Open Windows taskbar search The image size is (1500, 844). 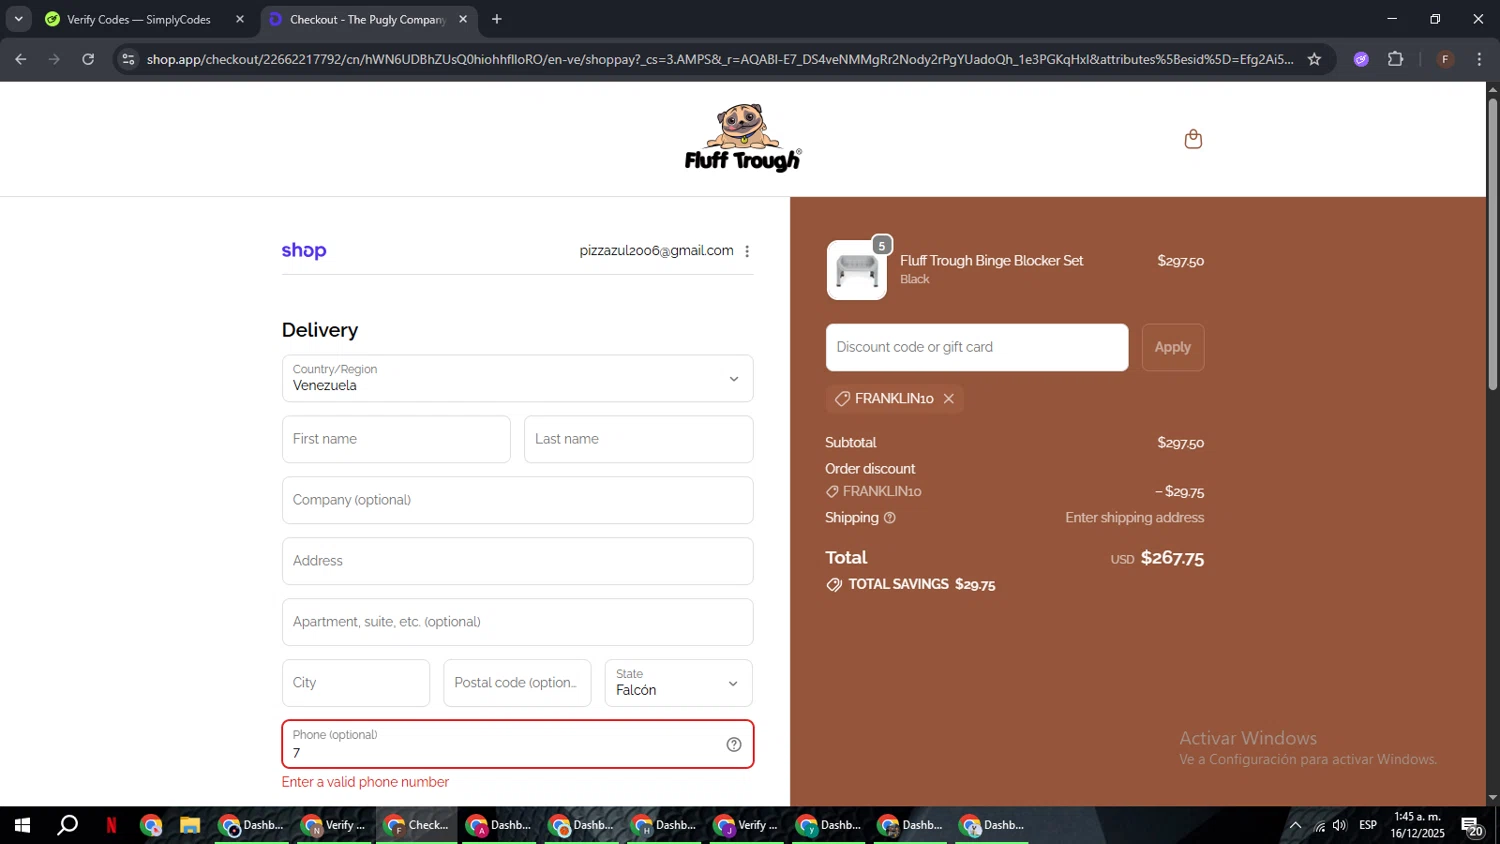pyautogui.click(x=67, y=825)
